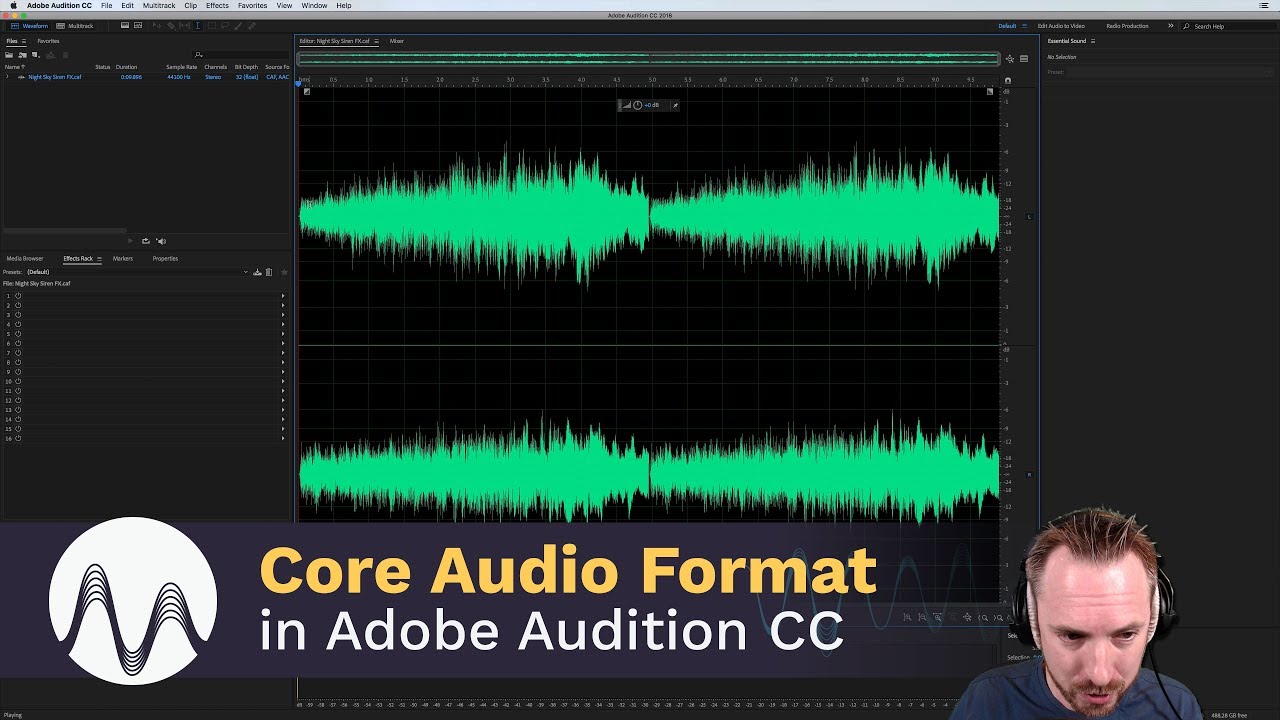Toggle power for effect slot 10
Screen dimensions: 1280x720
pyautogui.click(x=18, y=381)
